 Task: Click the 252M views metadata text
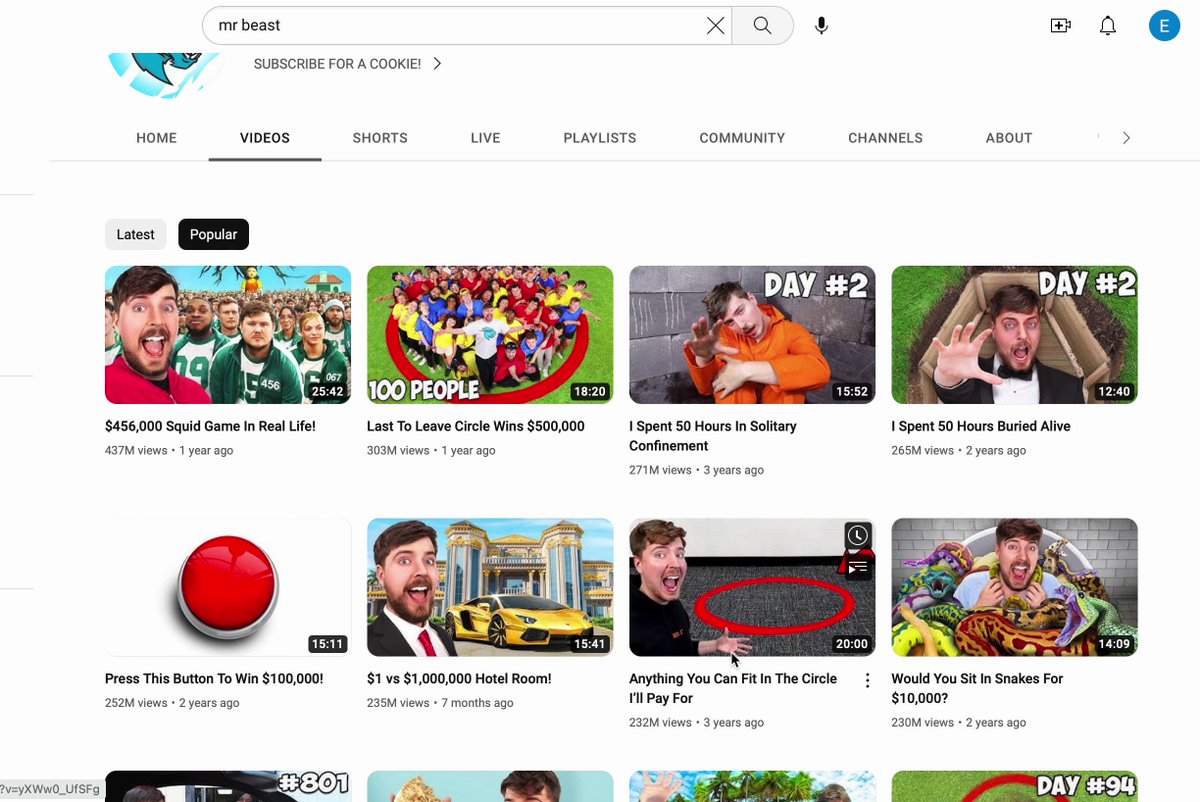click(x=172, y=702)
